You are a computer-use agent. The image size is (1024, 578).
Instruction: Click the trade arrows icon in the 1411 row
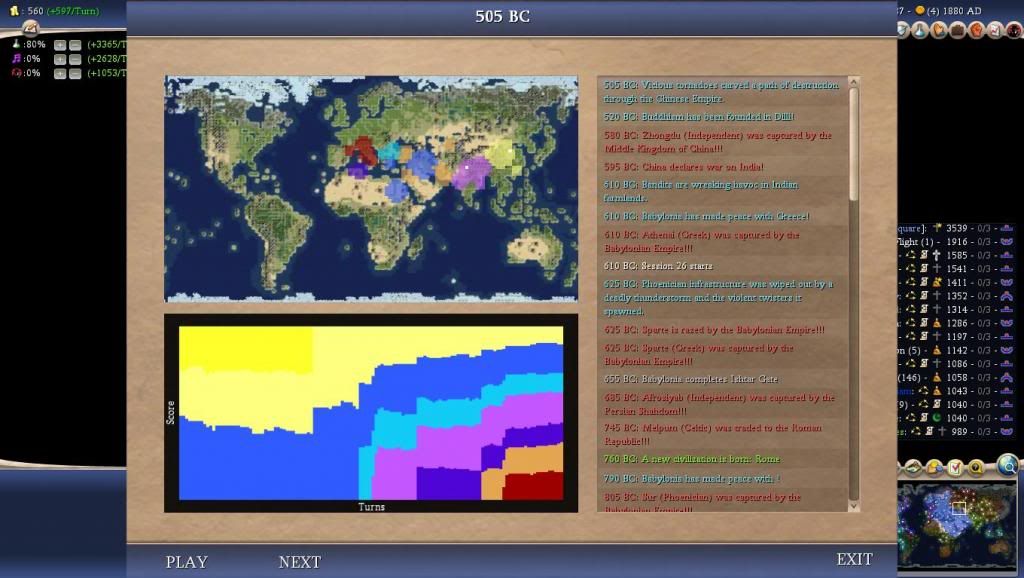[911, 282]
